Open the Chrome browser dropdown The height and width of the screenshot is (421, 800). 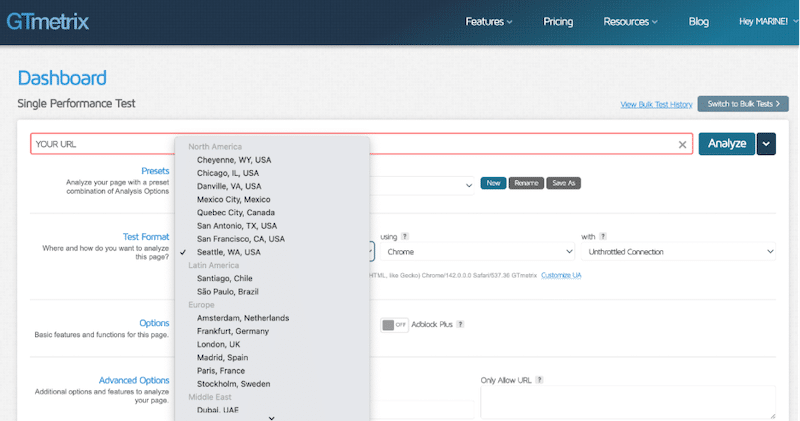pyautogui.click(x=476, y=252)
